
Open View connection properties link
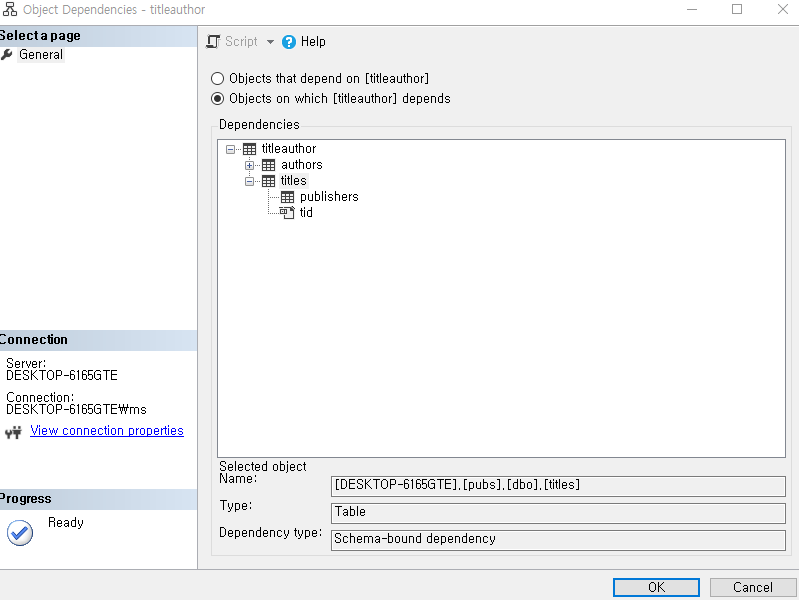click(107, 431)
